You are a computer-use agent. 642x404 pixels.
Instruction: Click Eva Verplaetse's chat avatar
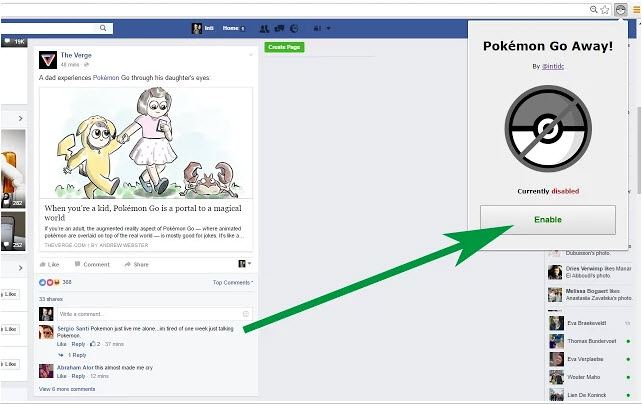pos(556,359)
